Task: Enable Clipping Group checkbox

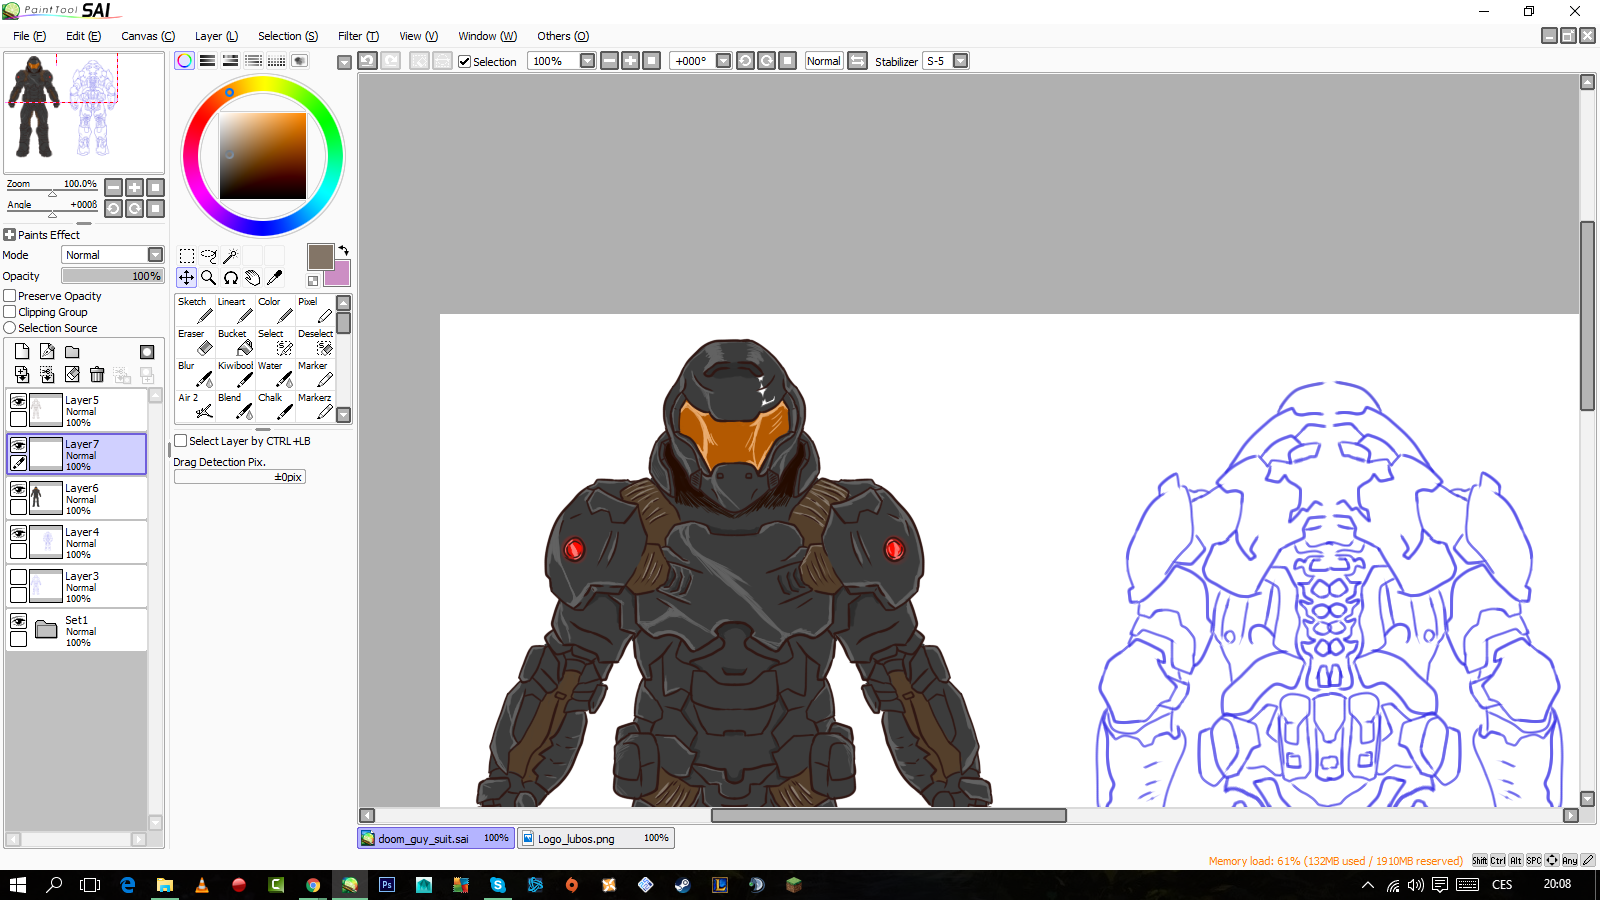Action: pyautogui.click(x=10, y=312)
